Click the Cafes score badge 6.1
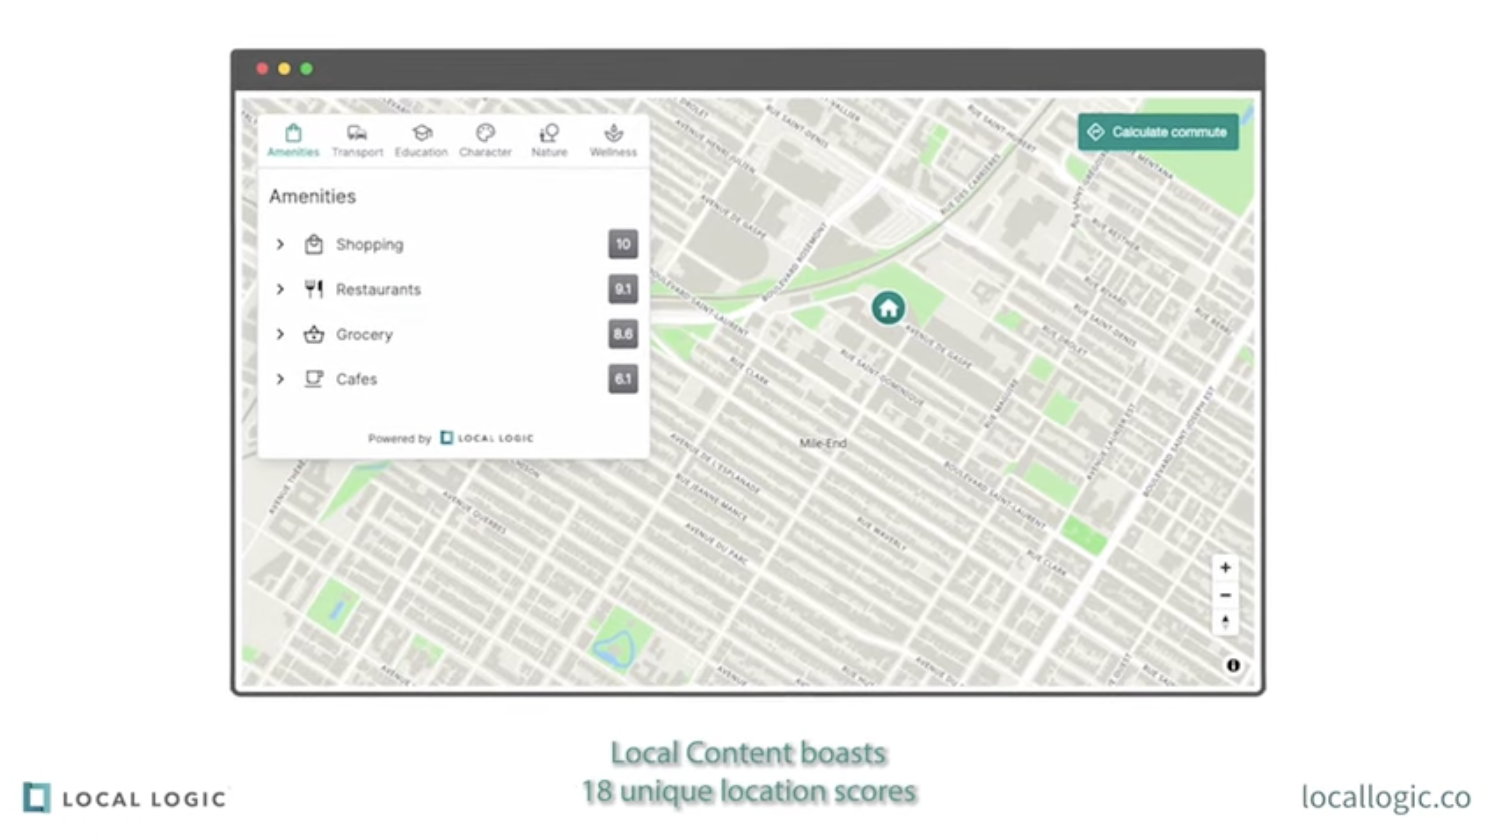1496x836 pixels. (623, 379)
